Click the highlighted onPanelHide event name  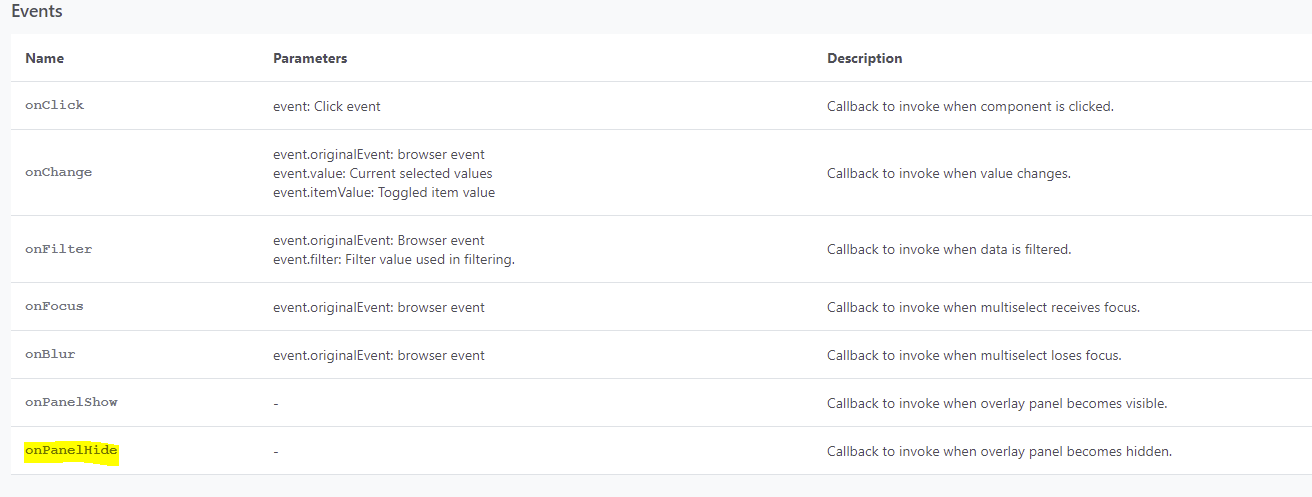(x=71, y=451)
